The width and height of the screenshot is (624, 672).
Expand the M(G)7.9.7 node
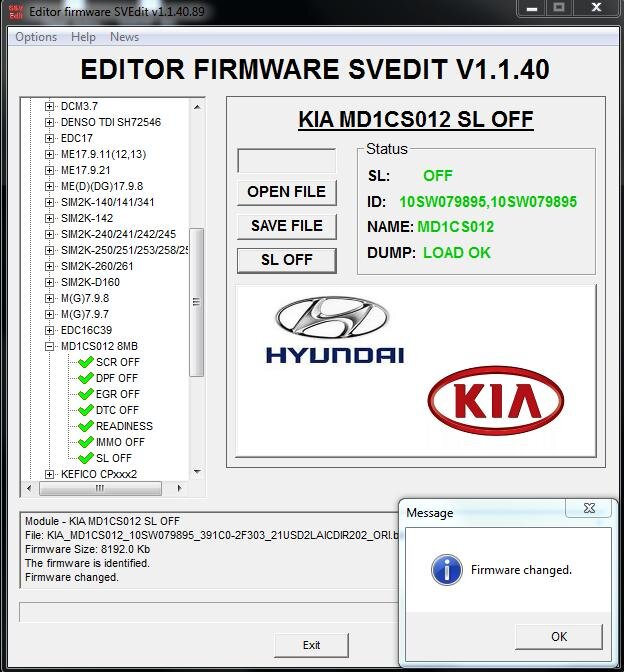point(49,314)
